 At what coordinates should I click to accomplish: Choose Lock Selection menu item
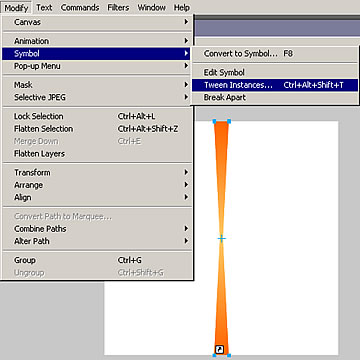coord(96,116)
